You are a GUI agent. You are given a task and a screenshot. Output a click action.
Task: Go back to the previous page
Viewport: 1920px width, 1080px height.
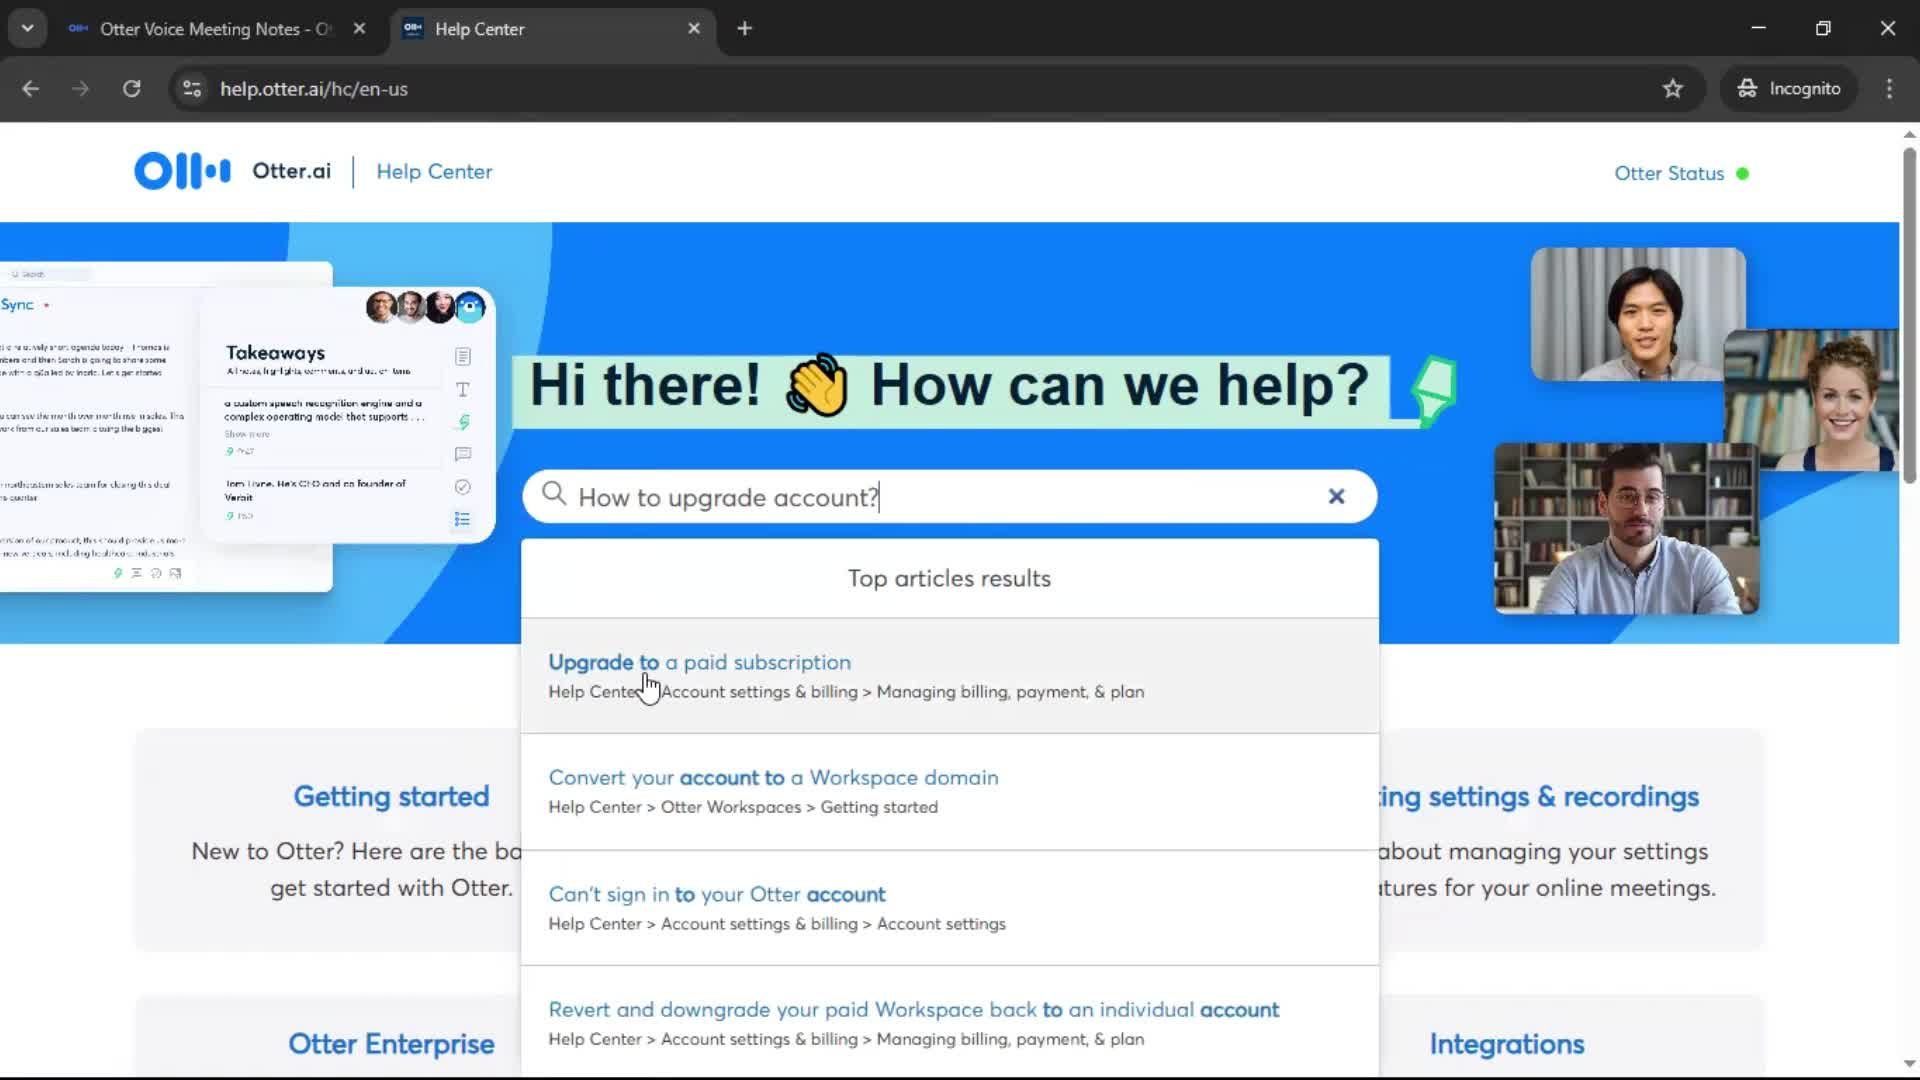click(31, 89)
